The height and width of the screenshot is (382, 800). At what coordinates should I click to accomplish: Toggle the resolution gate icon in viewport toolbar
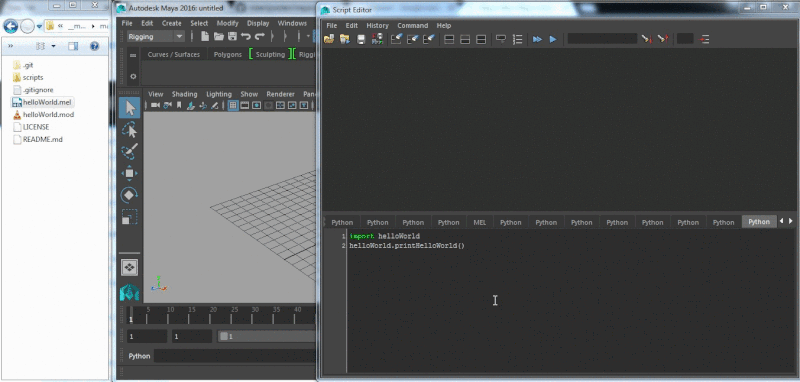256,106
